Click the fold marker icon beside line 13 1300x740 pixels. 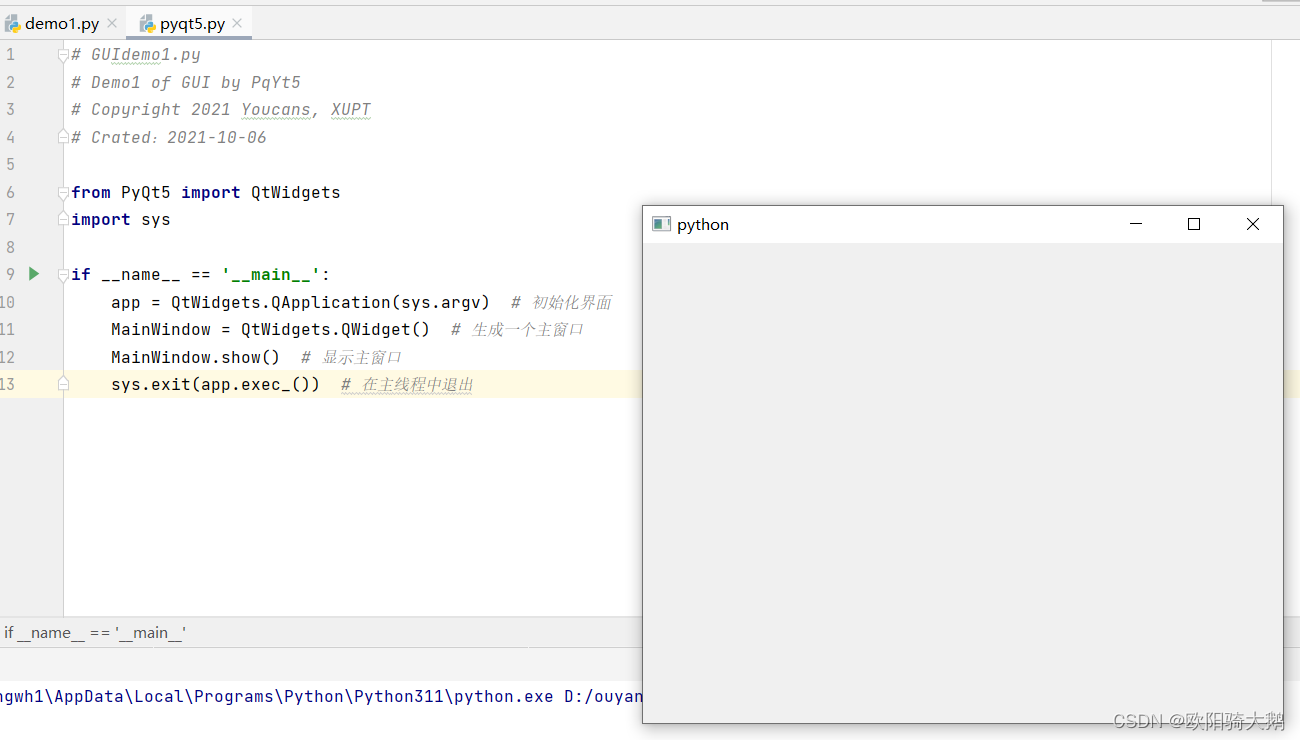coord(62,383)
